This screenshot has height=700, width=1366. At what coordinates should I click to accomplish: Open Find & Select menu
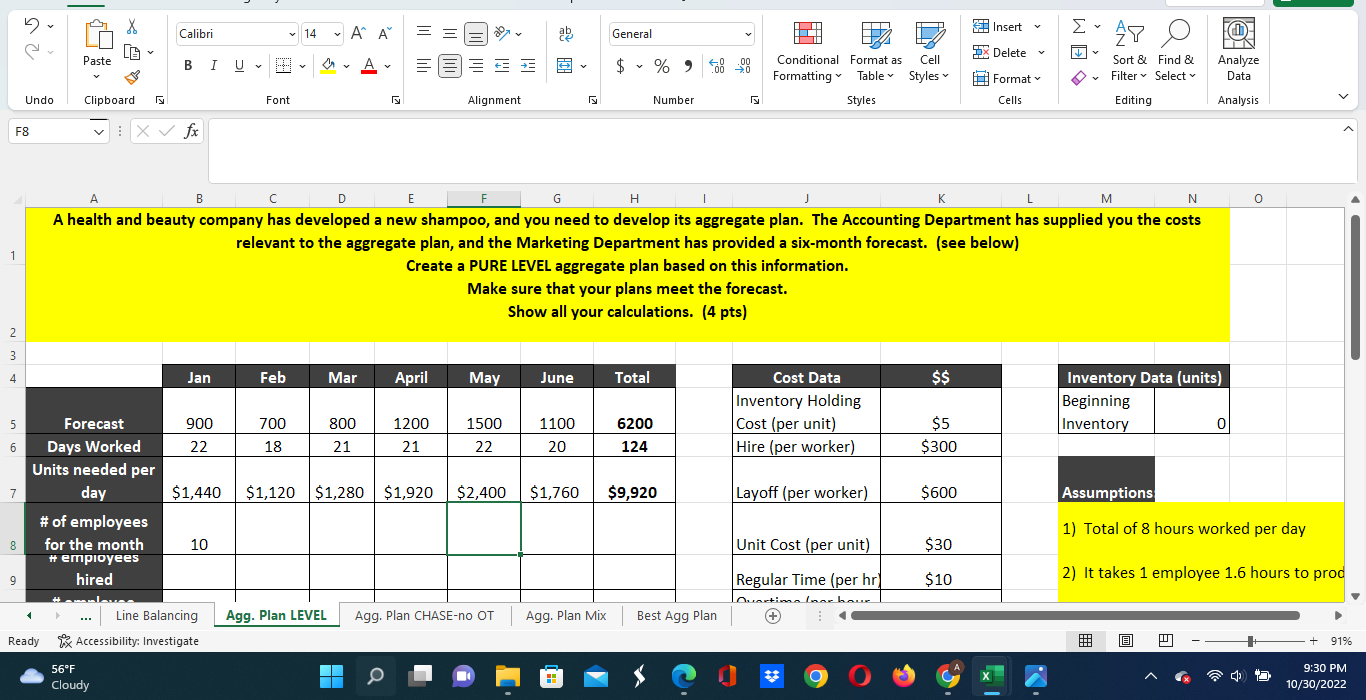pyautogui.click(x=1175, y=52)
